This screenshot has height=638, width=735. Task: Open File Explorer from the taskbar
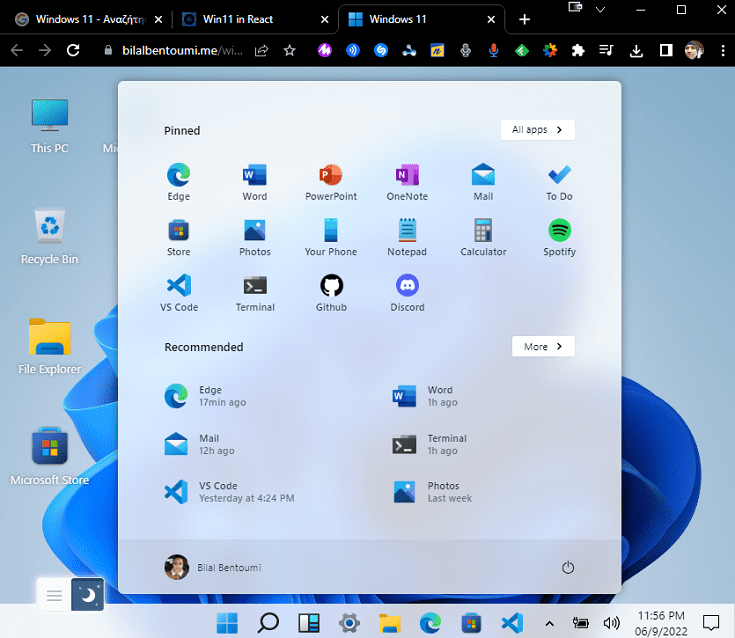coord(390,623)
